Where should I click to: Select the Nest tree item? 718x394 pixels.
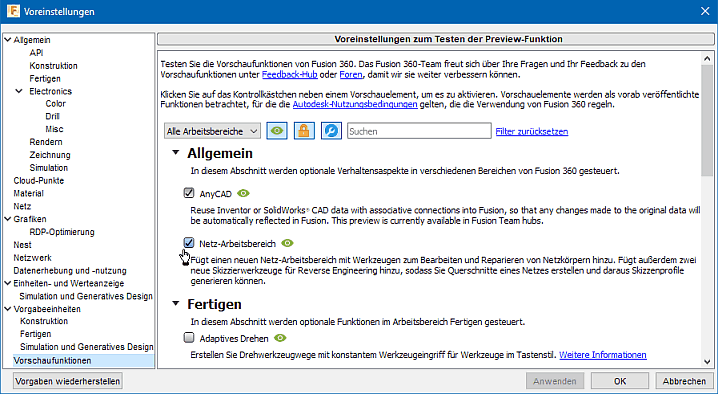pos(22,245)
